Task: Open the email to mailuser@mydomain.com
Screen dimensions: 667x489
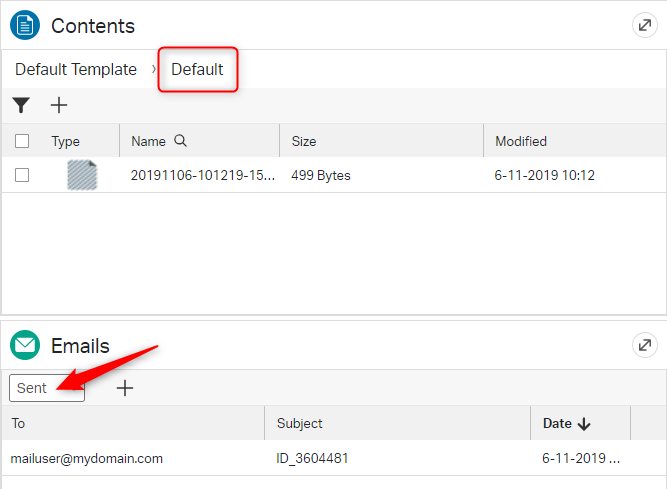Action: point(87,458)
